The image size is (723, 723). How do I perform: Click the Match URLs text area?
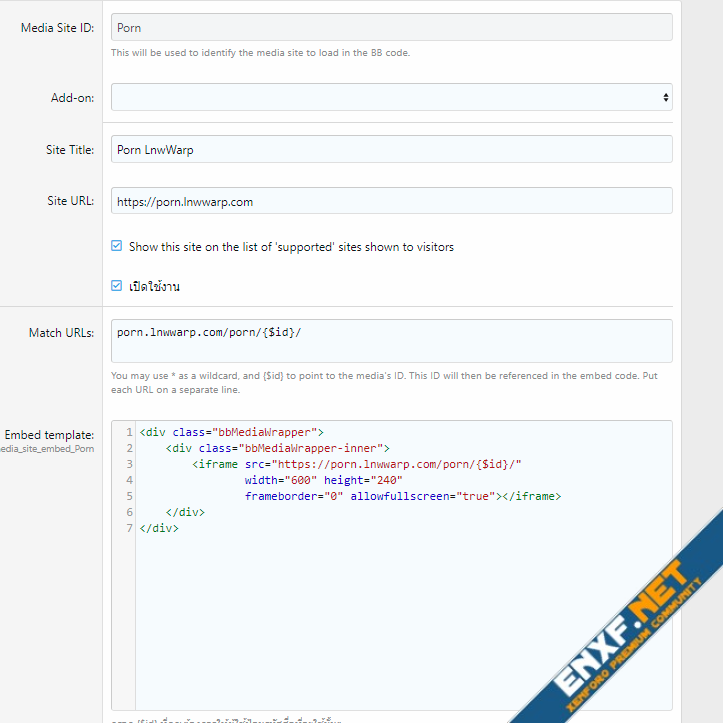click(x=391, y=341)
